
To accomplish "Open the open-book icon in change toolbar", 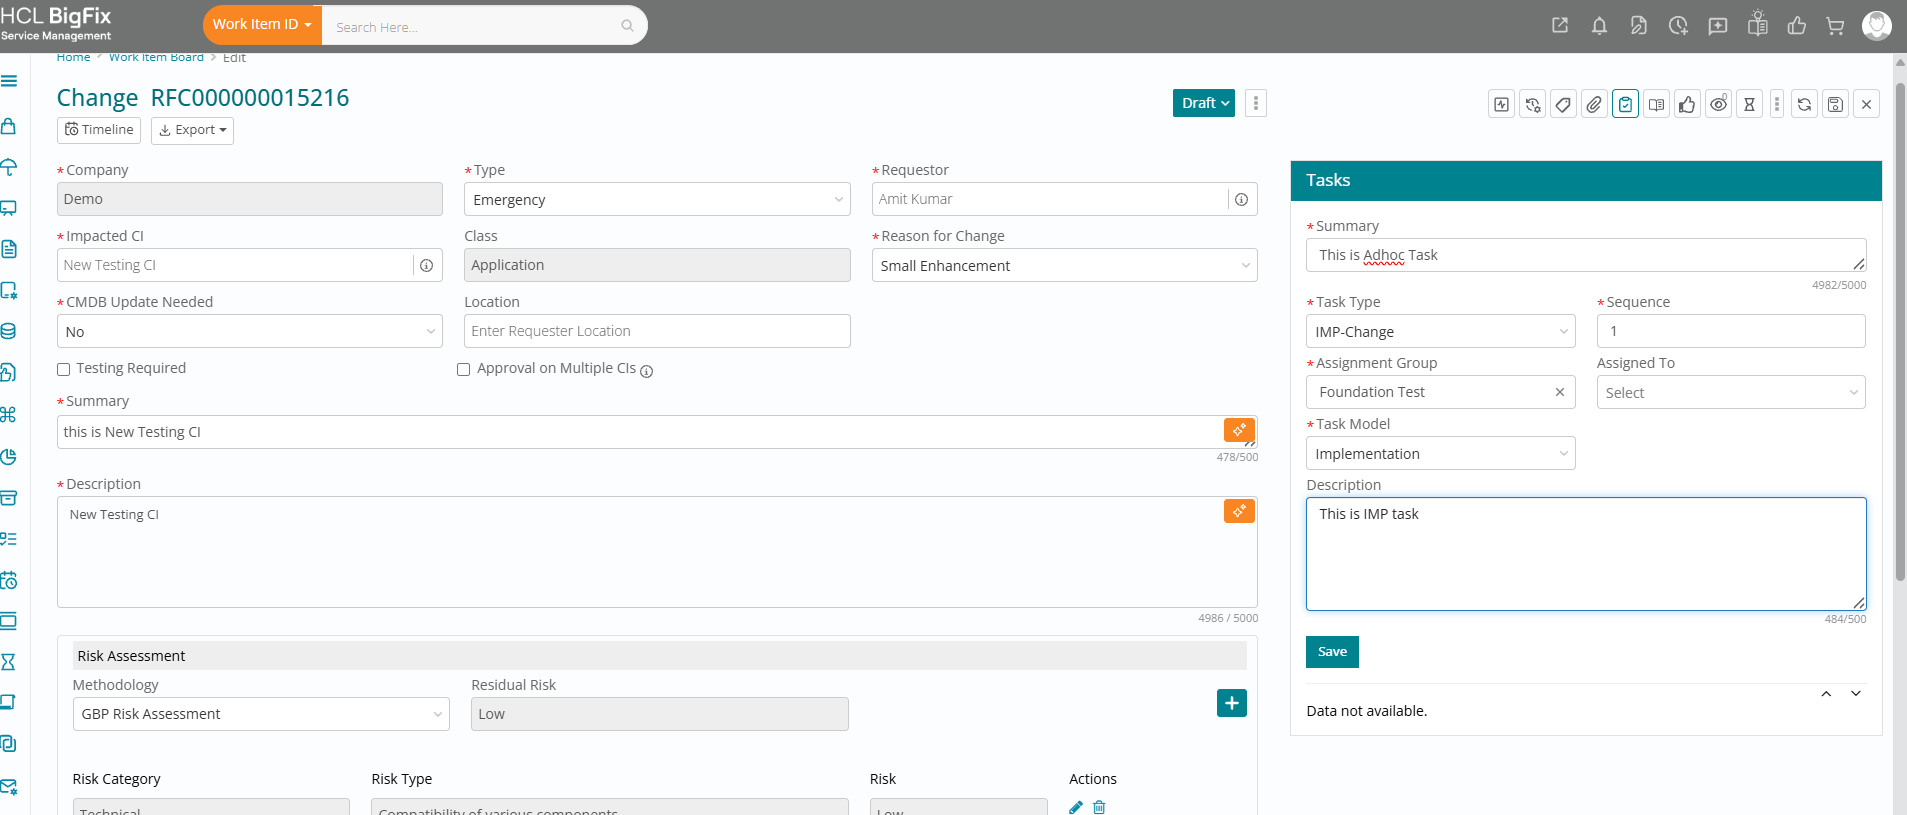I will click(1656, 104).
